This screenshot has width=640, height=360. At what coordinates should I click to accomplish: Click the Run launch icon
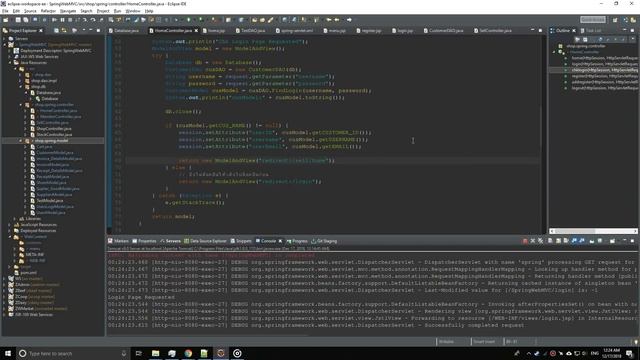[x=189, y=20]
